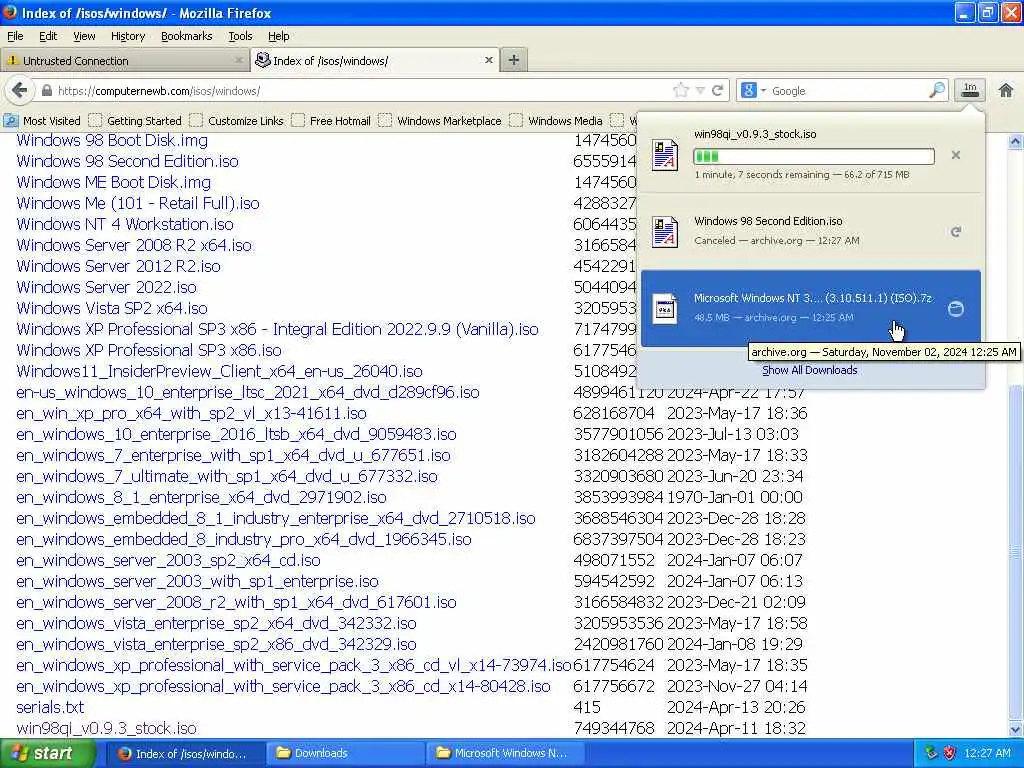1024x768 pixels.
Task: Click the Google search input field
Action: (x=848, y=91)
